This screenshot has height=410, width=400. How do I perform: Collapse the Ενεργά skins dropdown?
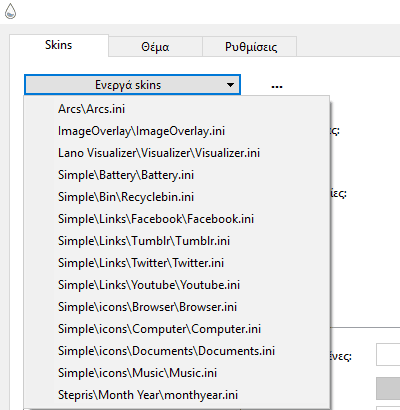(132, 85)
